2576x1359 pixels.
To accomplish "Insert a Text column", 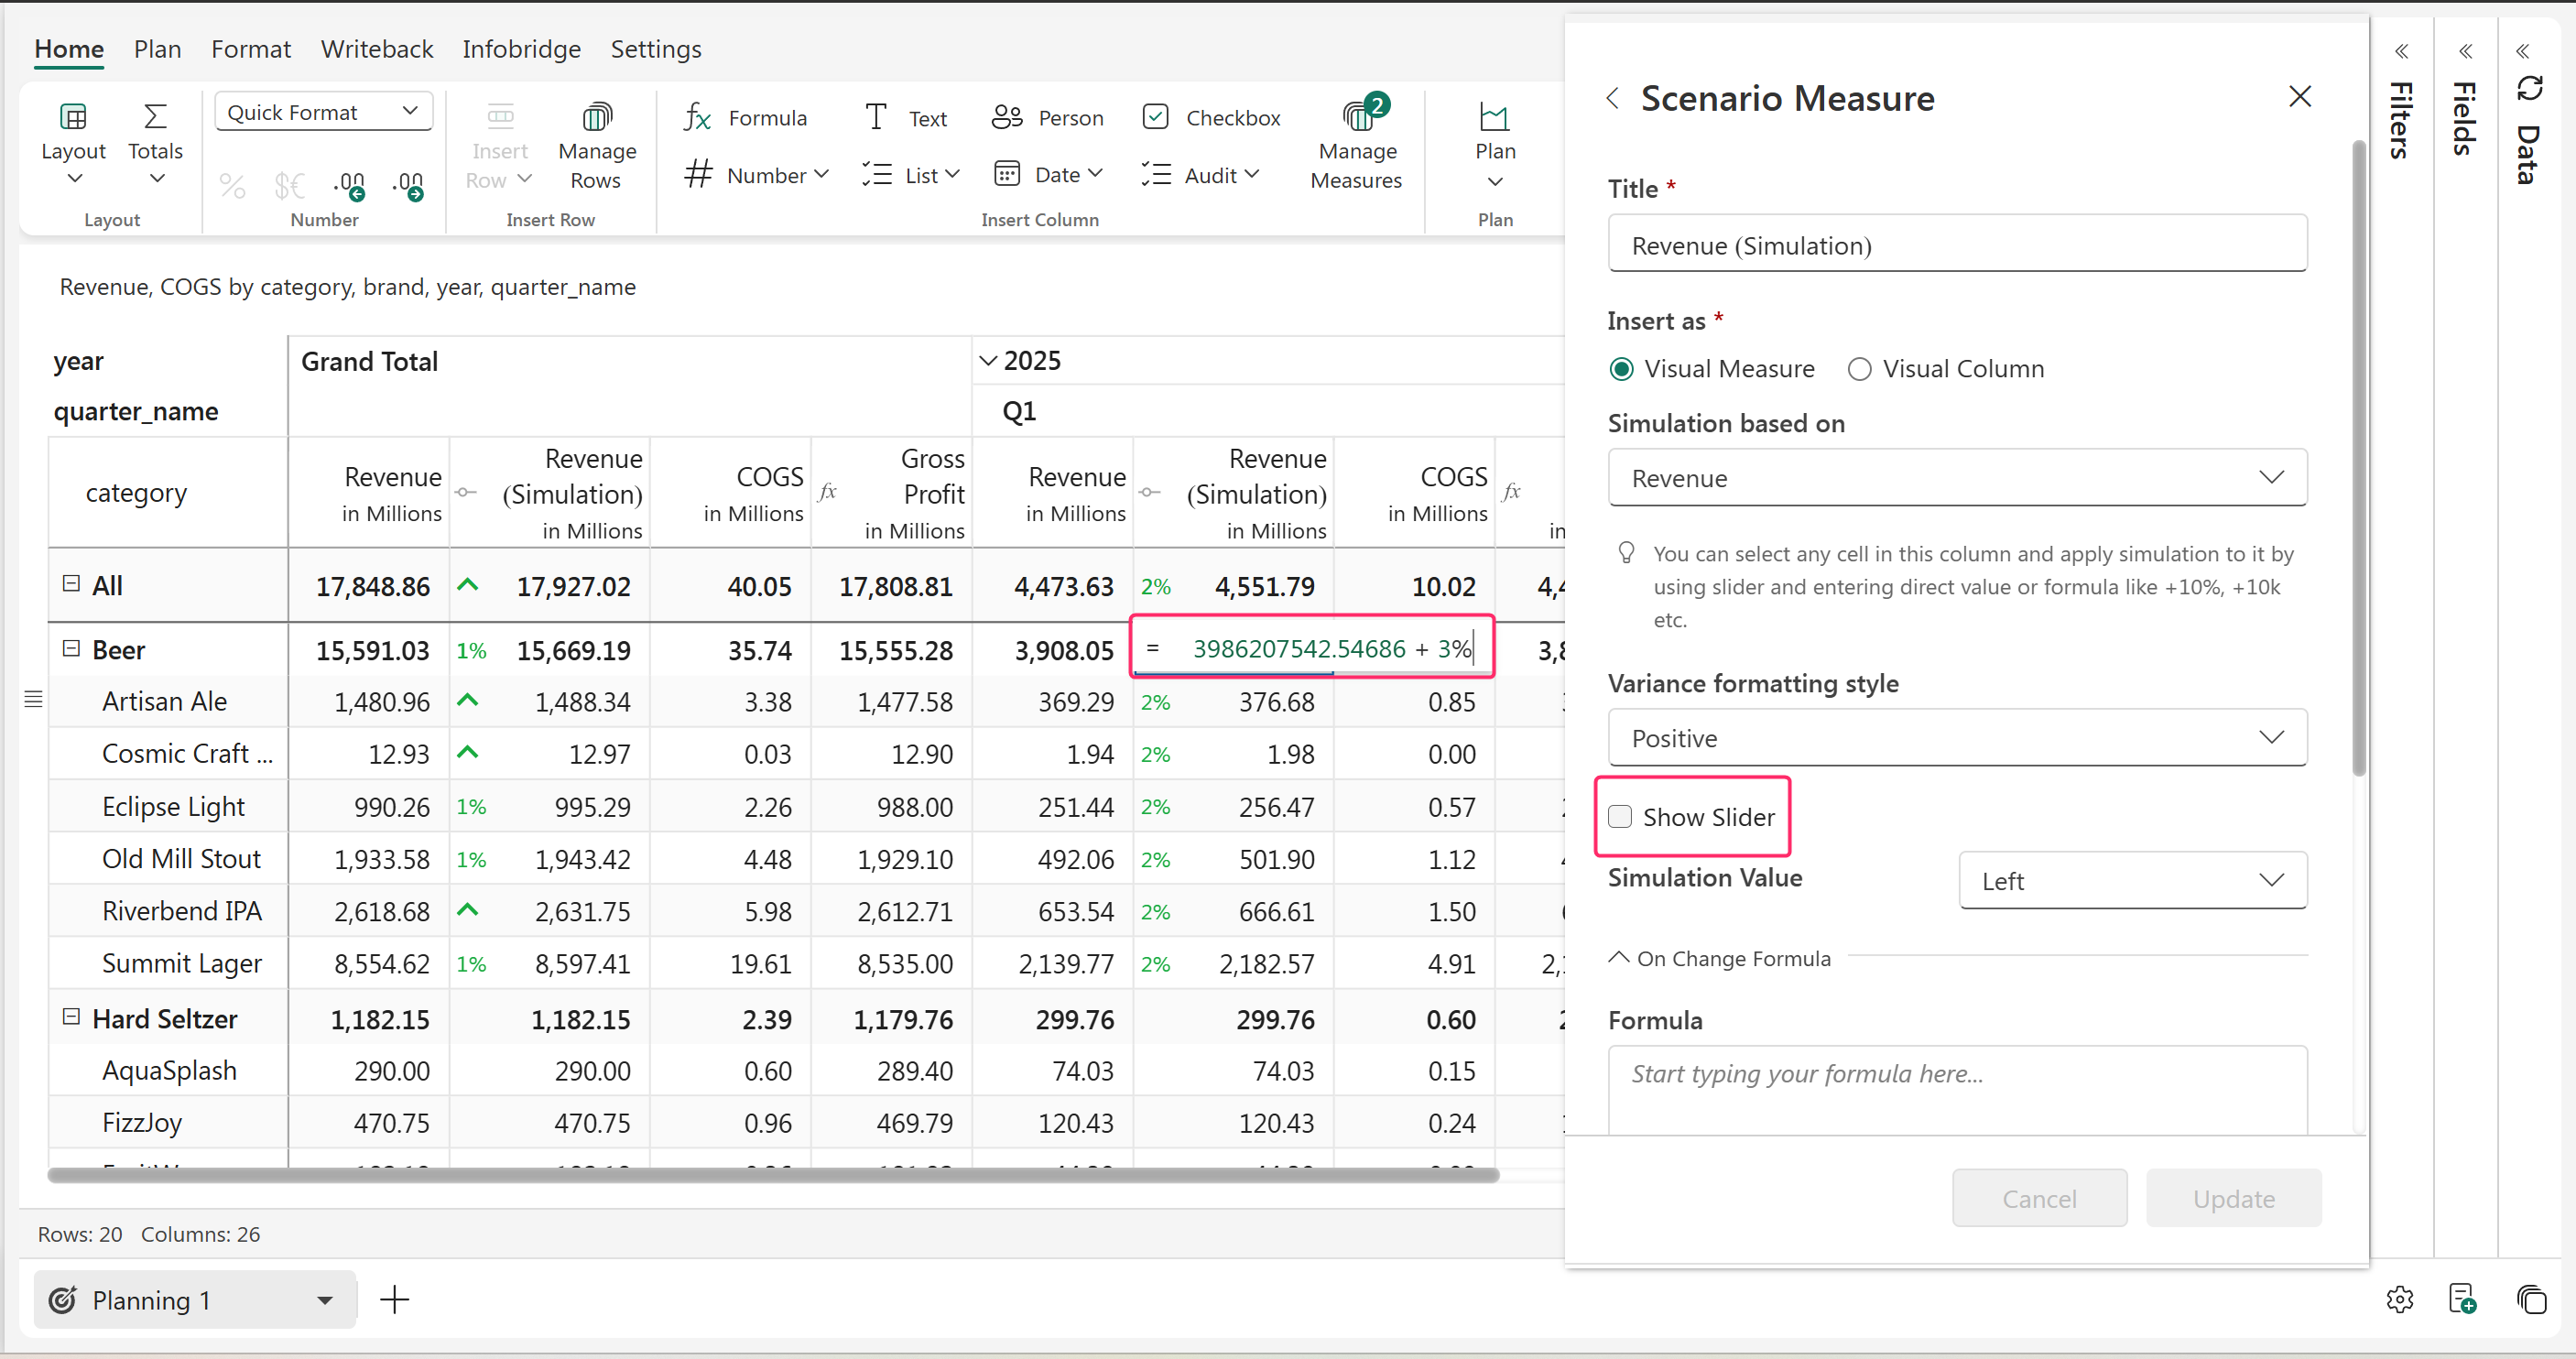I will pyautogui.click(x=905, y=118).
